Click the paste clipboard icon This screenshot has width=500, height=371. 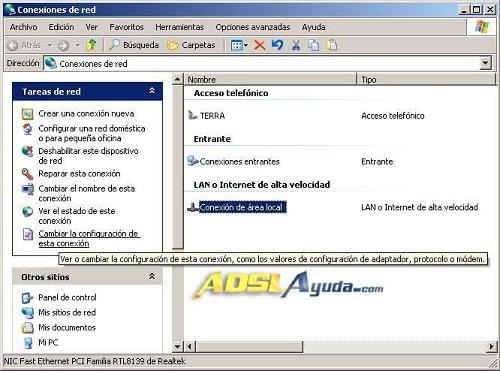coord(332,45)
